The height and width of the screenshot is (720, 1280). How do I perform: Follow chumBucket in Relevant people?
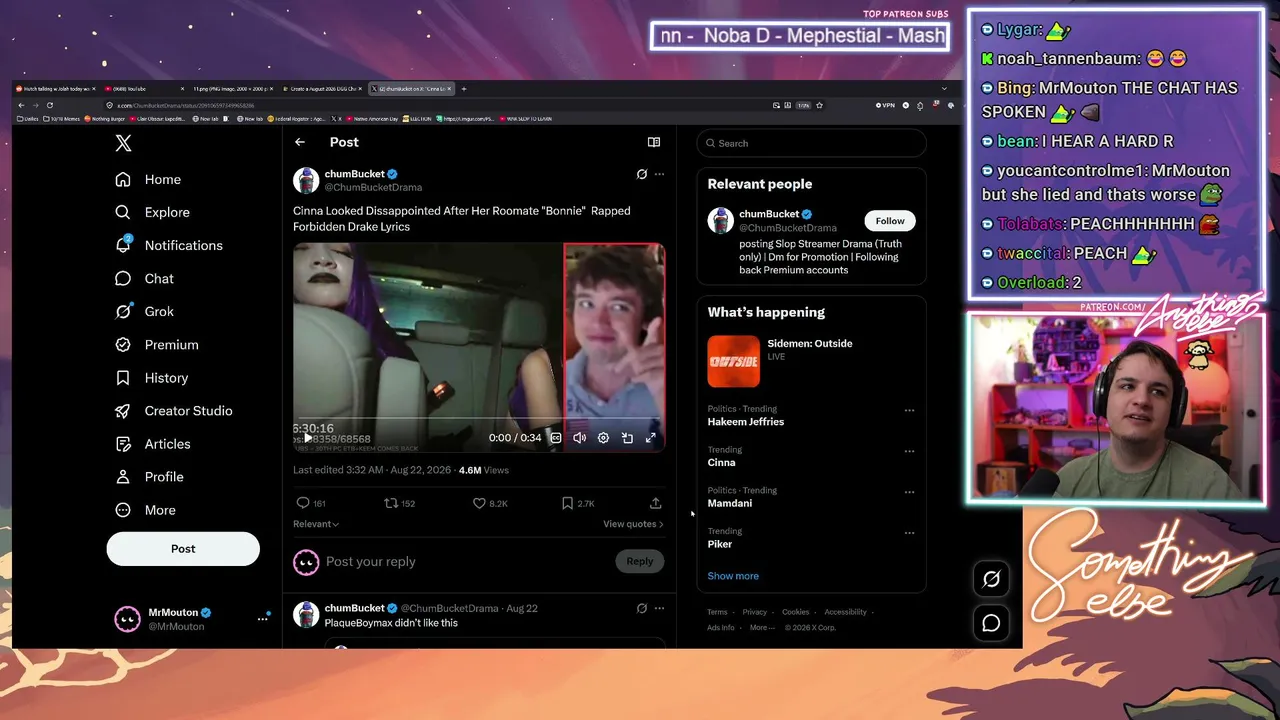pyautogui.click(x=890, y=221)
